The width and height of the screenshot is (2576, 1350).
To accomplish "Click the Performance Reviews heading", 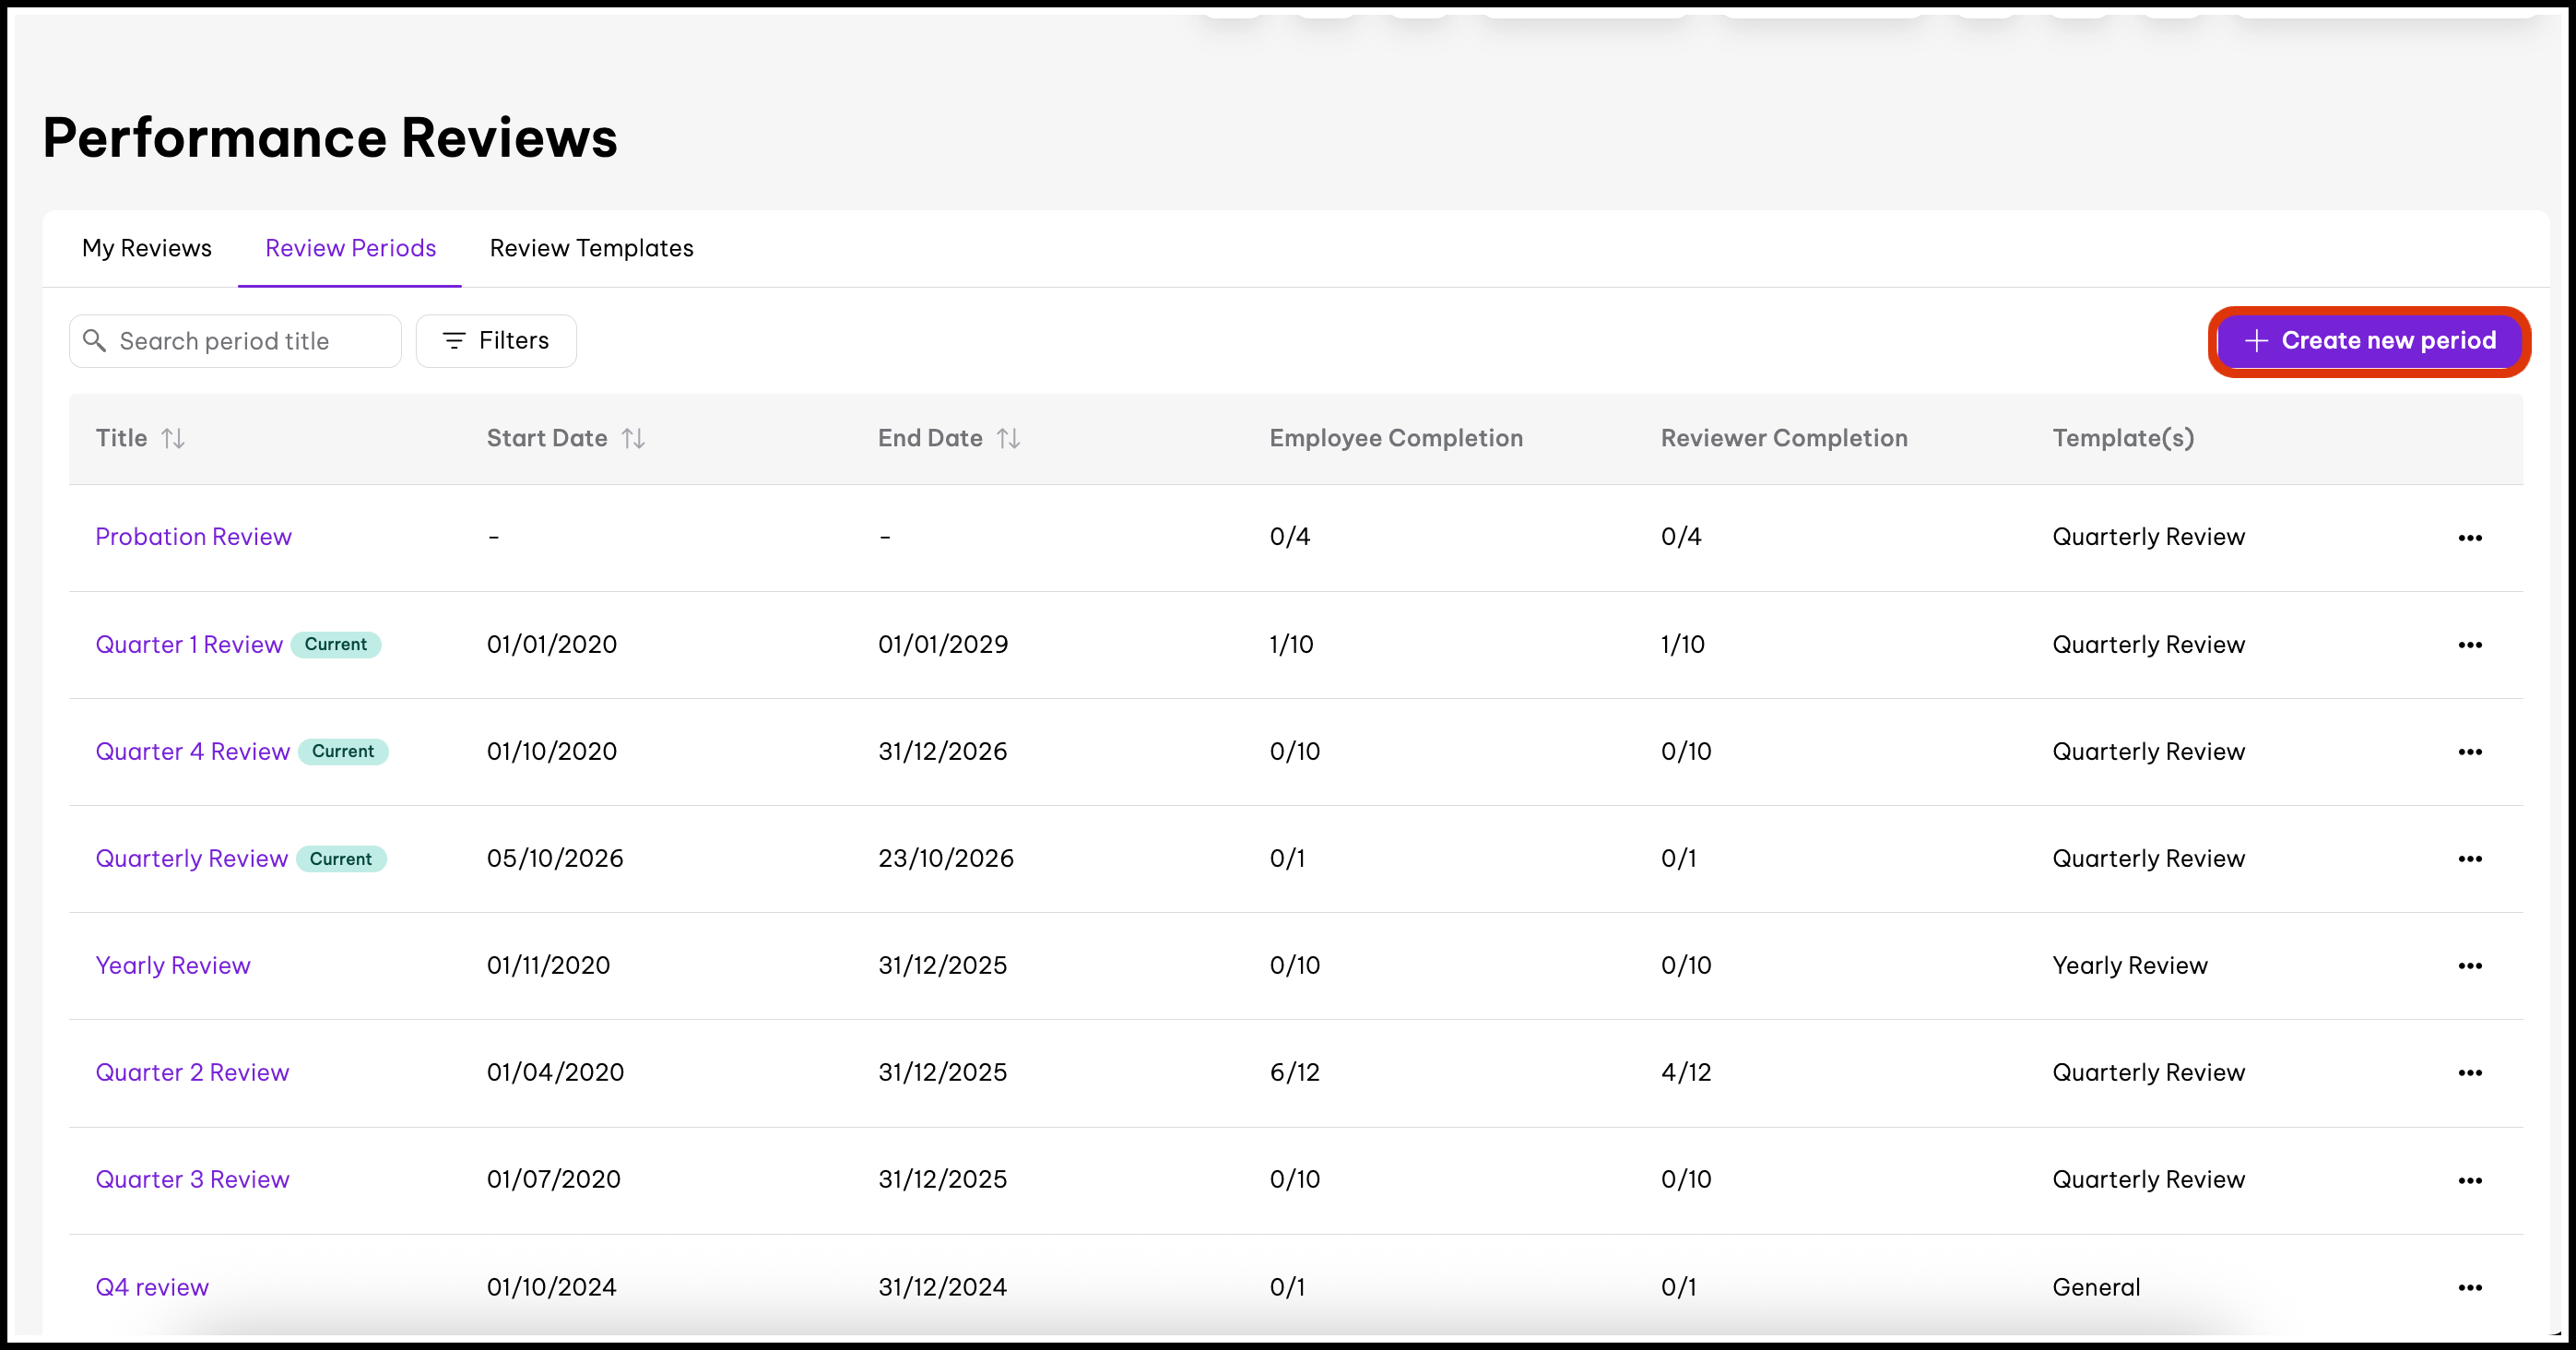I will tap(330, 138).
